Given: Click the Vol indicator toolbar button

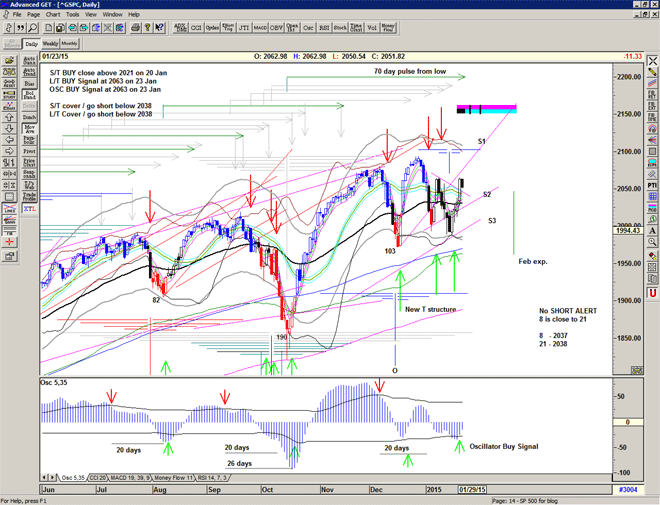Looking at the screenshot, I should click(369, 27).
